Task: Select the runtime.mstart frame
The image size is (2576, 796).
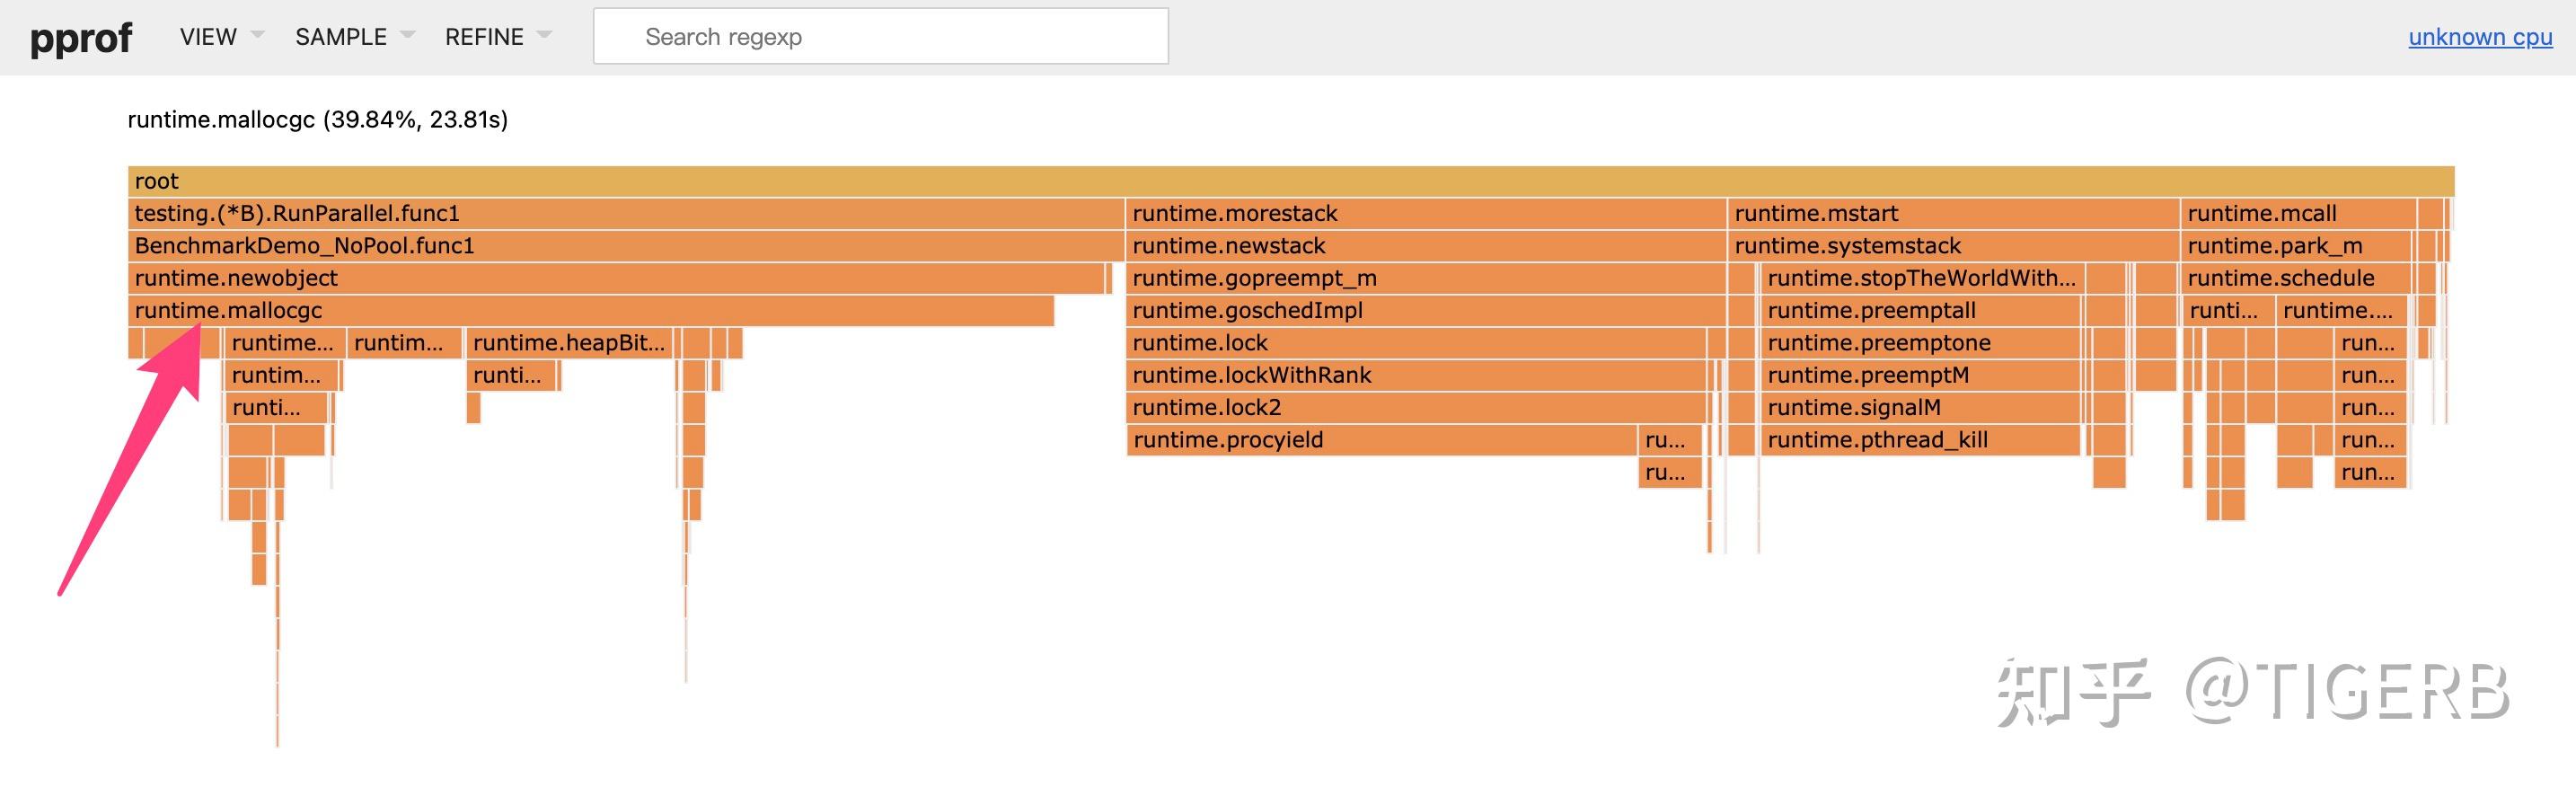Action: [x=1954, y=213]
